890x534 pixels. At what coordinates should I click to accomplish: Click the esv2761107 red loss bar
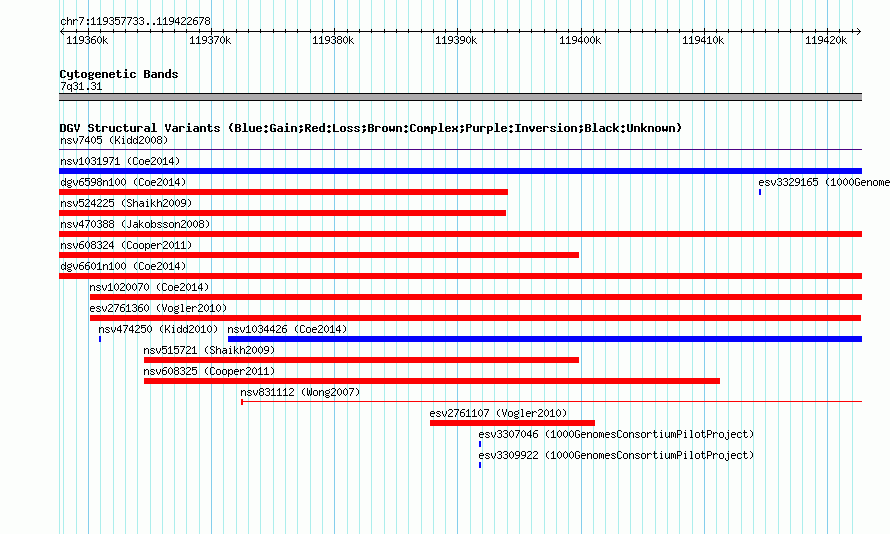513,423
